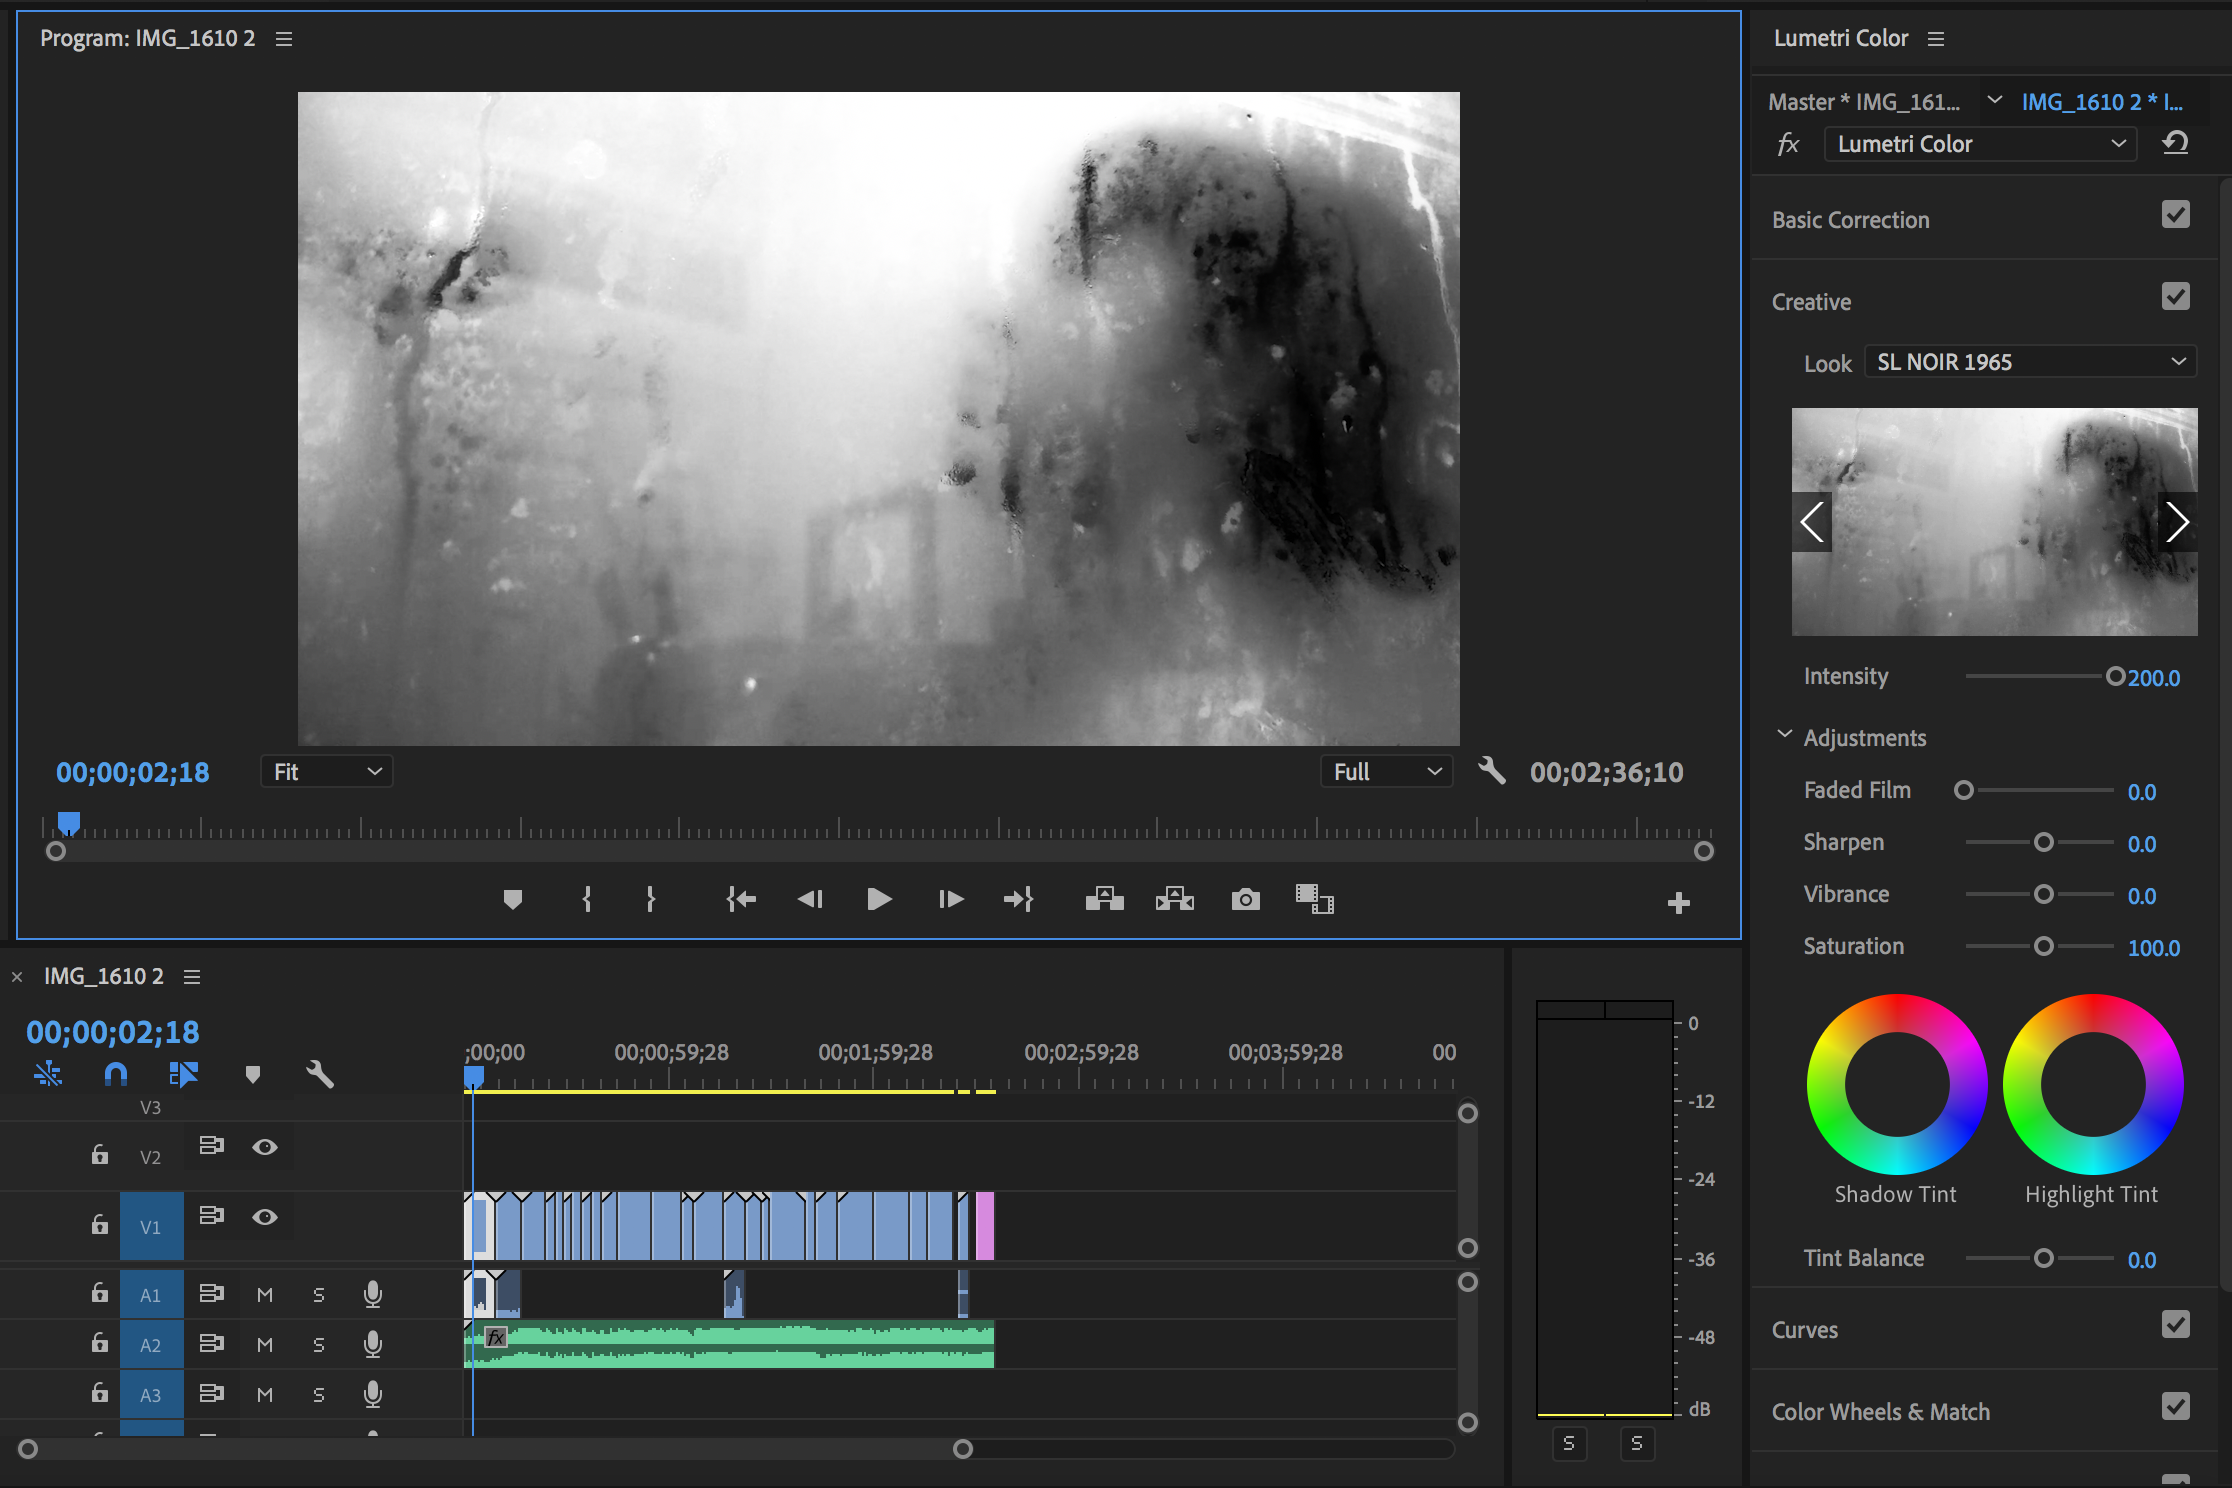Open the Look dropdown showing SL NOIR 1965
2232x1488 pixels.
click(2030, 362)
